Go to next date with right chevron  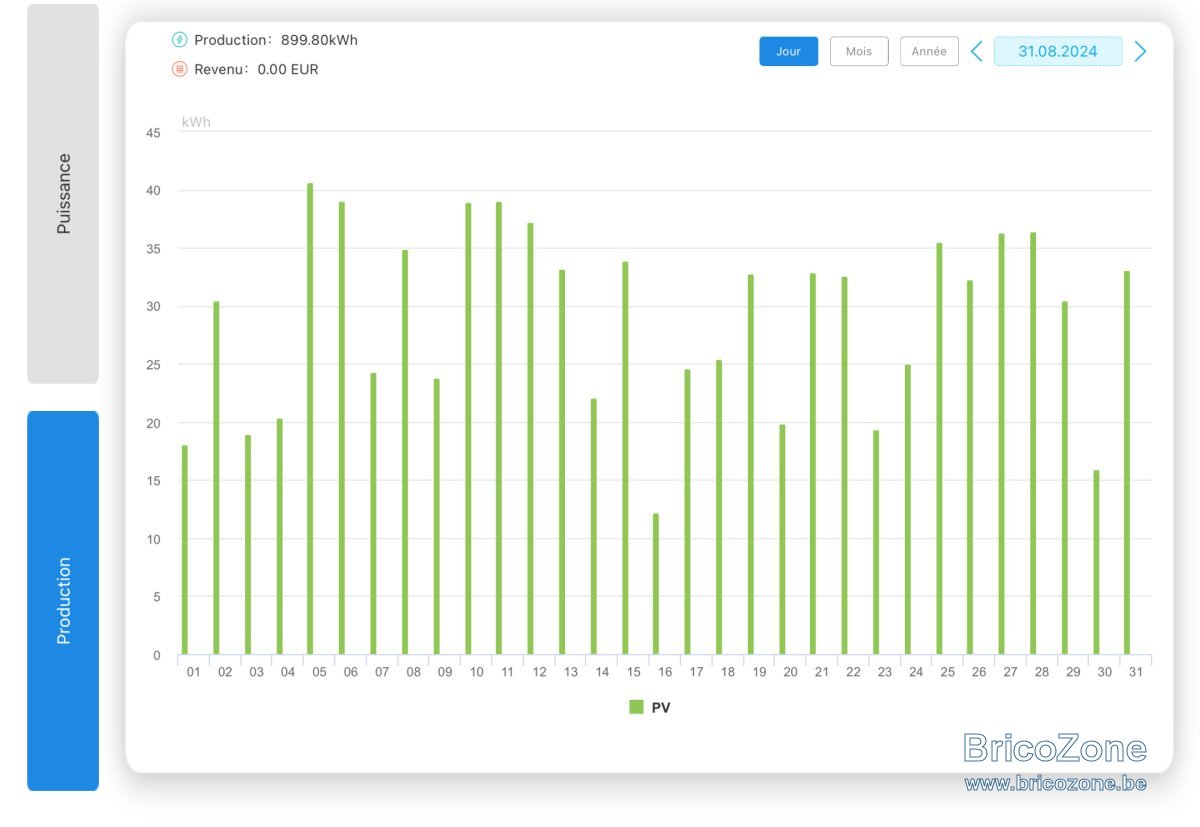[1140, 51]
